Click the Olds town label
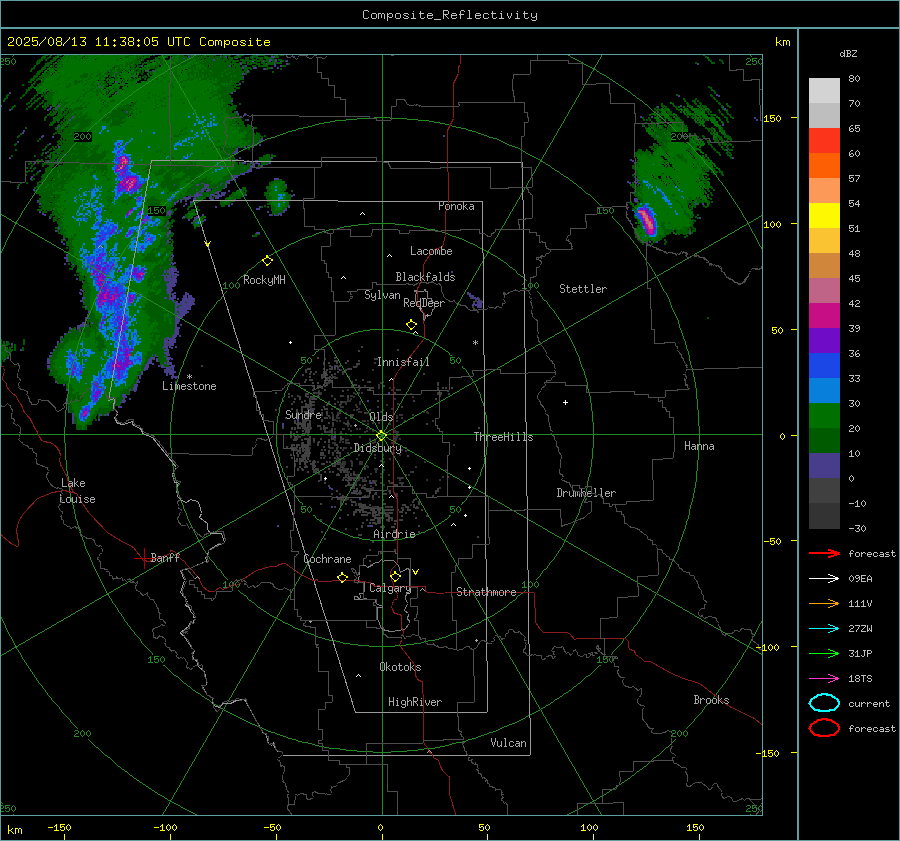This screenshot has width=900, height=841. coord(381,417)
